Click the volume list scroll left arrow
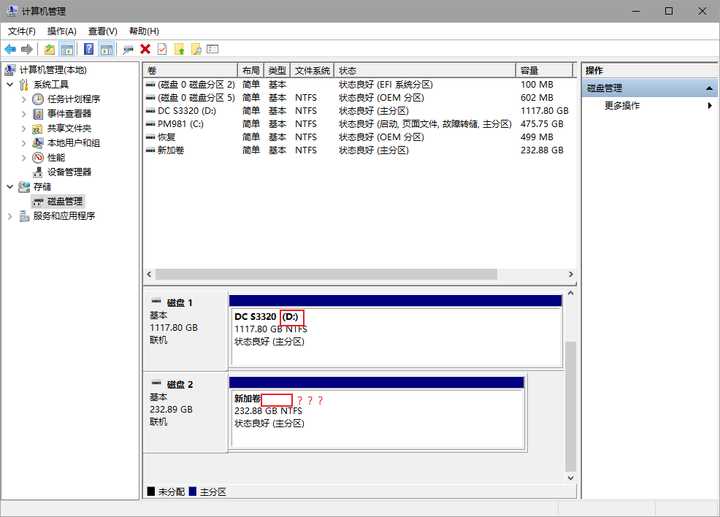The height and width of the screenshot is (517, 720). 149,274
